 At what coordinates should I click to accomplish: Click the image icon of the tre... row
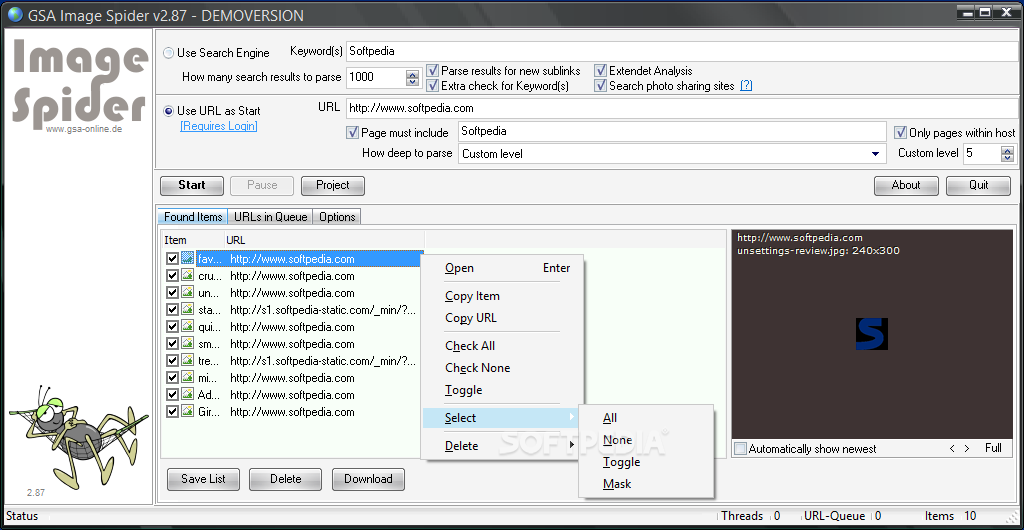187,360
